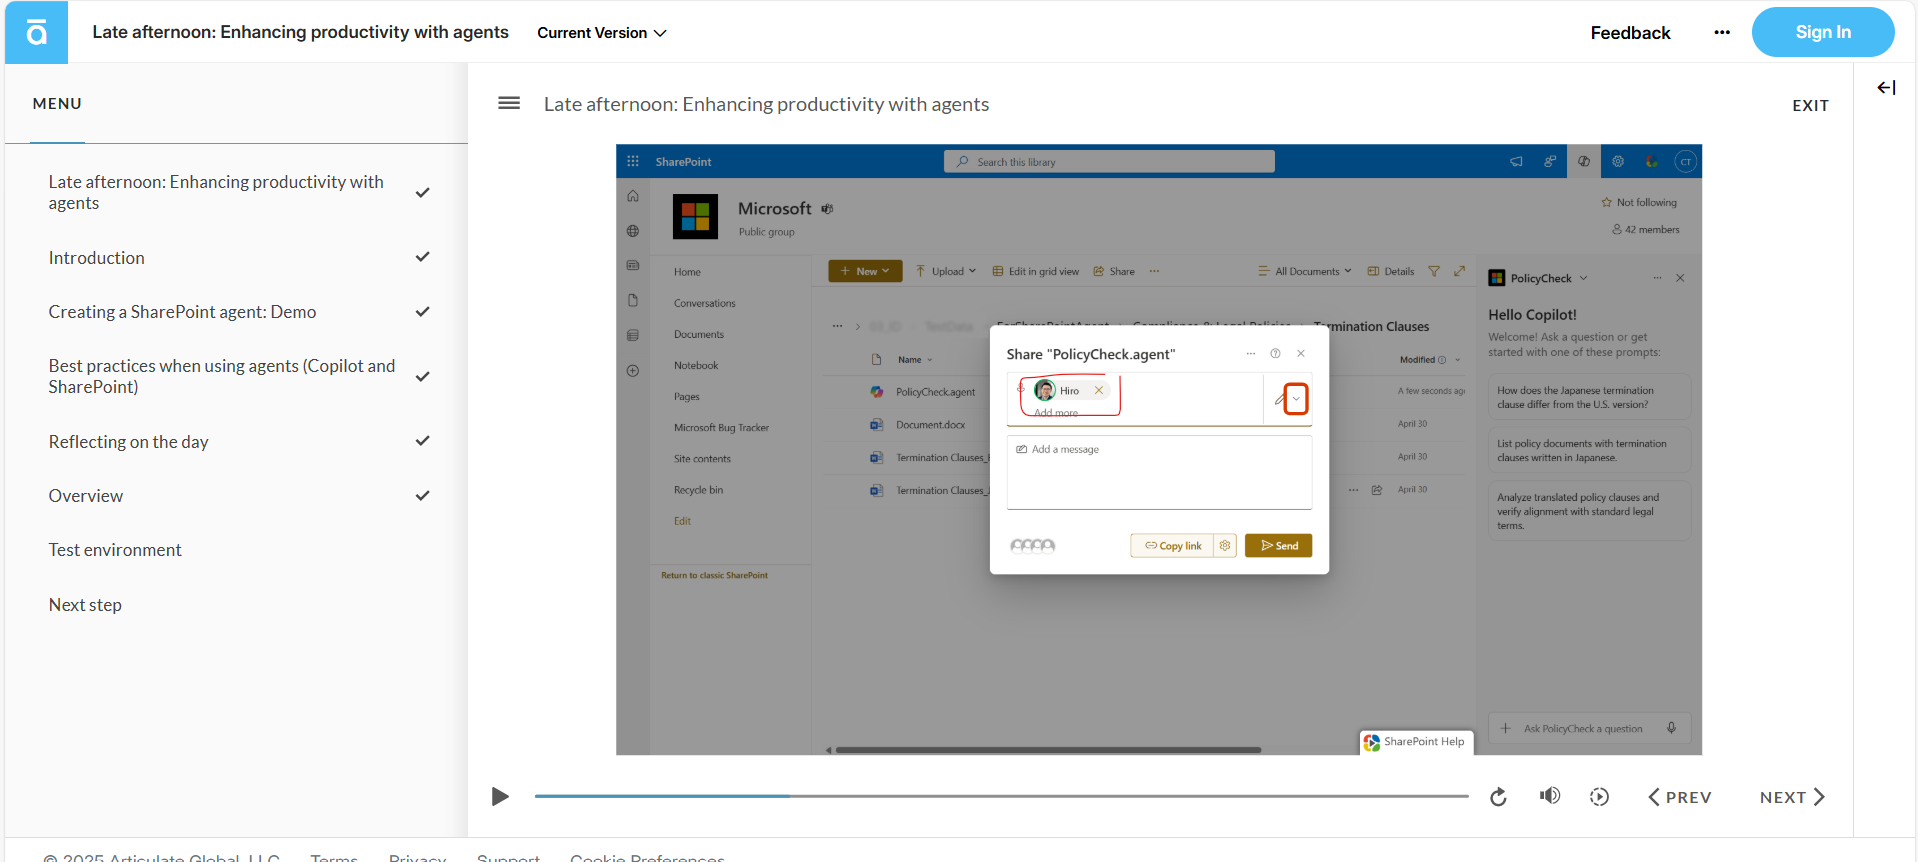
Task: Open the Modified column header menu
Action: [1430, 360]
